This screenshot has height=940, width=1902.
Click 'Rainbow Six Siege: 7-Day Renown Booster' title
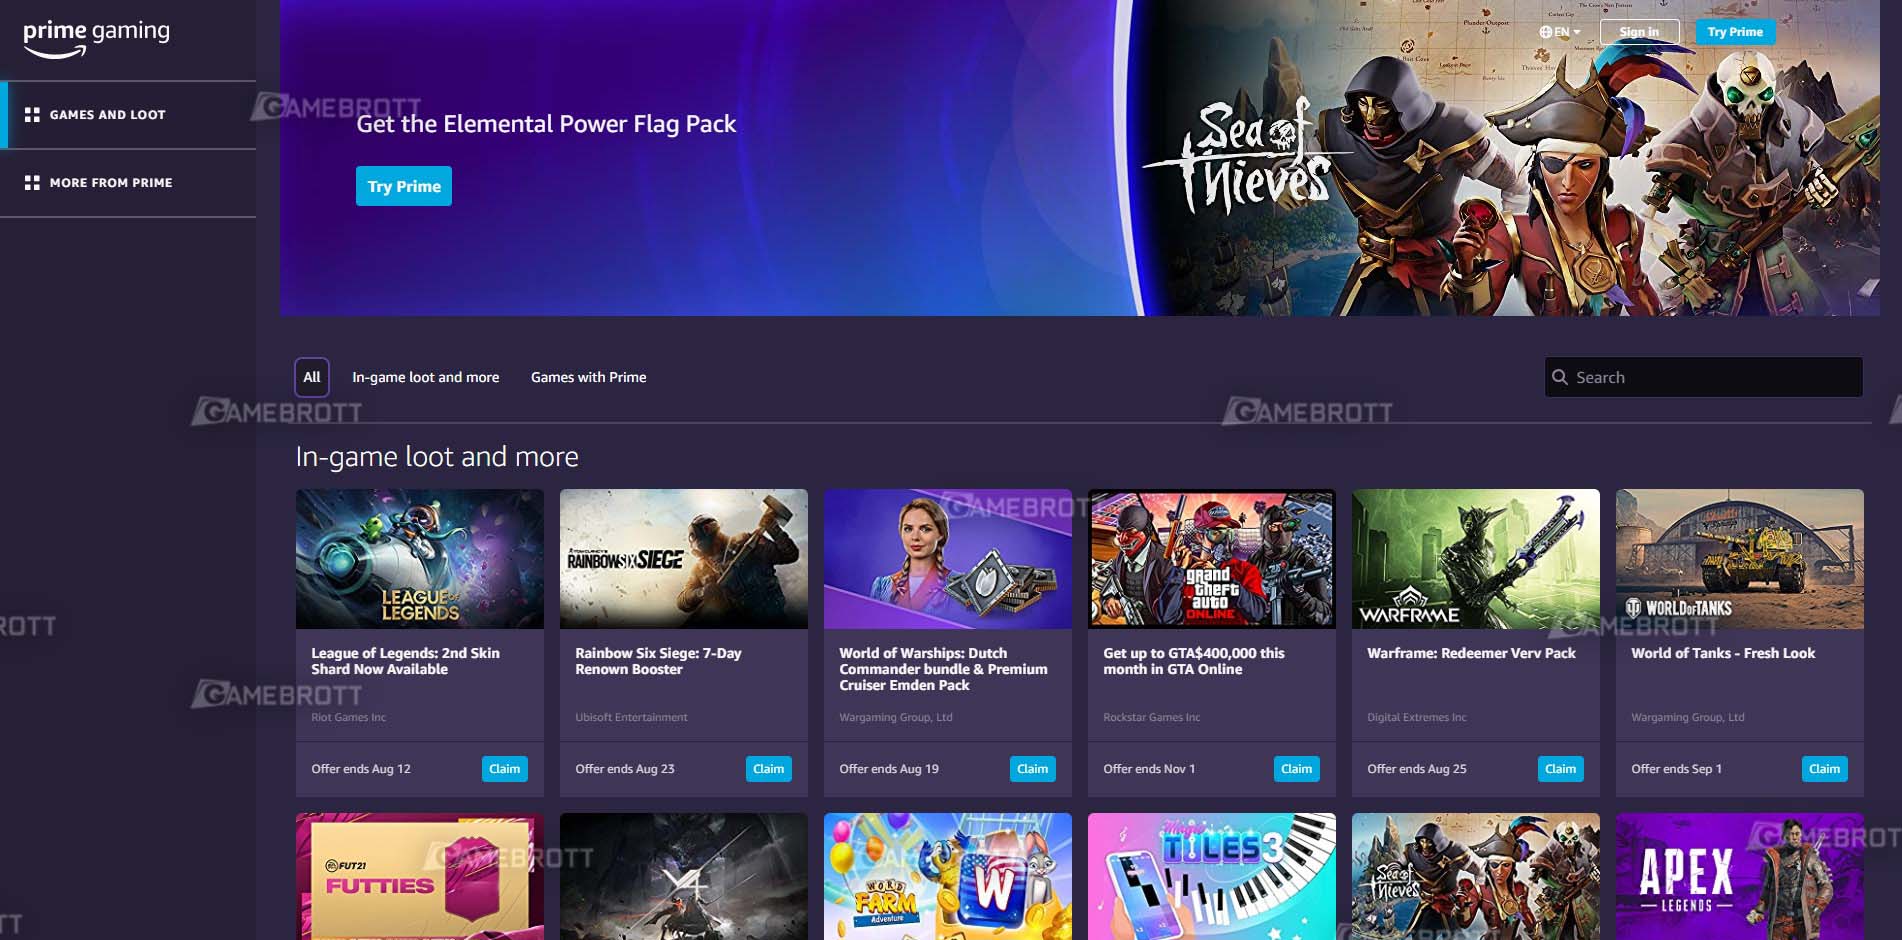[658, 661]
